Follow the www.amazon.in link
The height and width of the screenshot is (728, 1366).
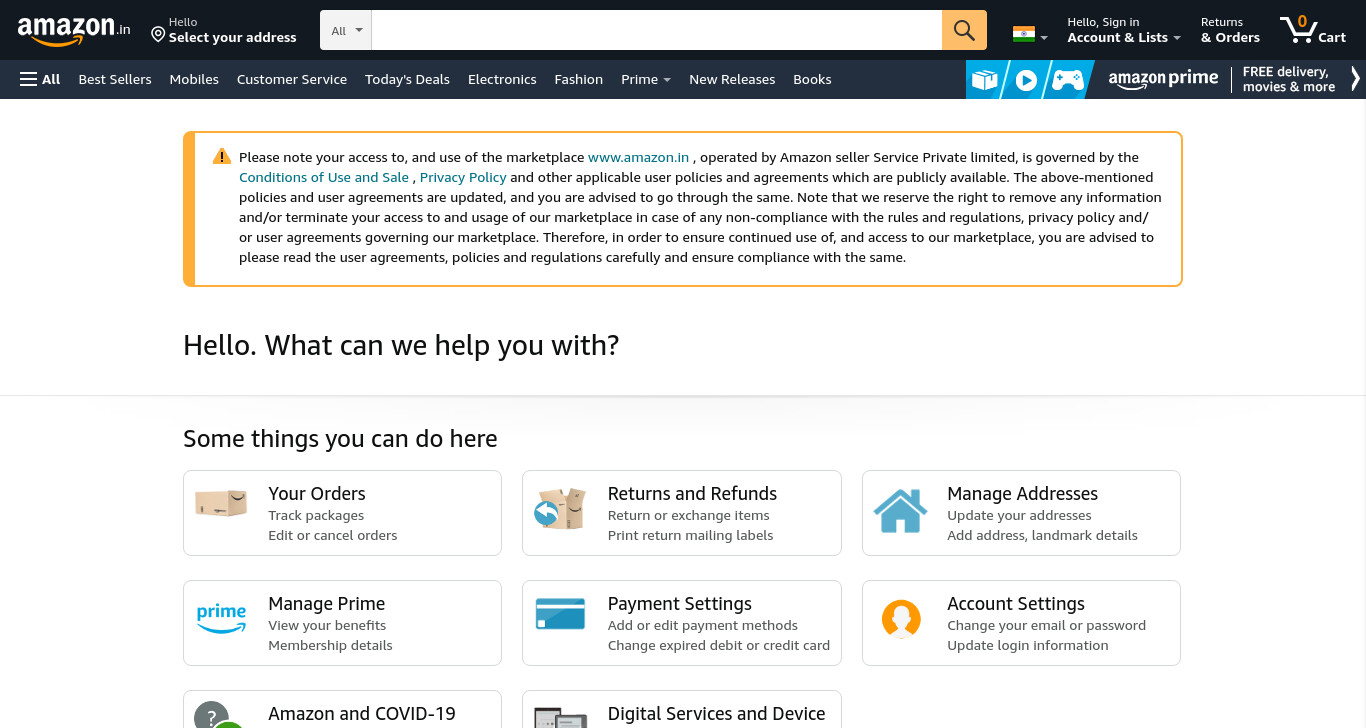click(x=638, y=157)
